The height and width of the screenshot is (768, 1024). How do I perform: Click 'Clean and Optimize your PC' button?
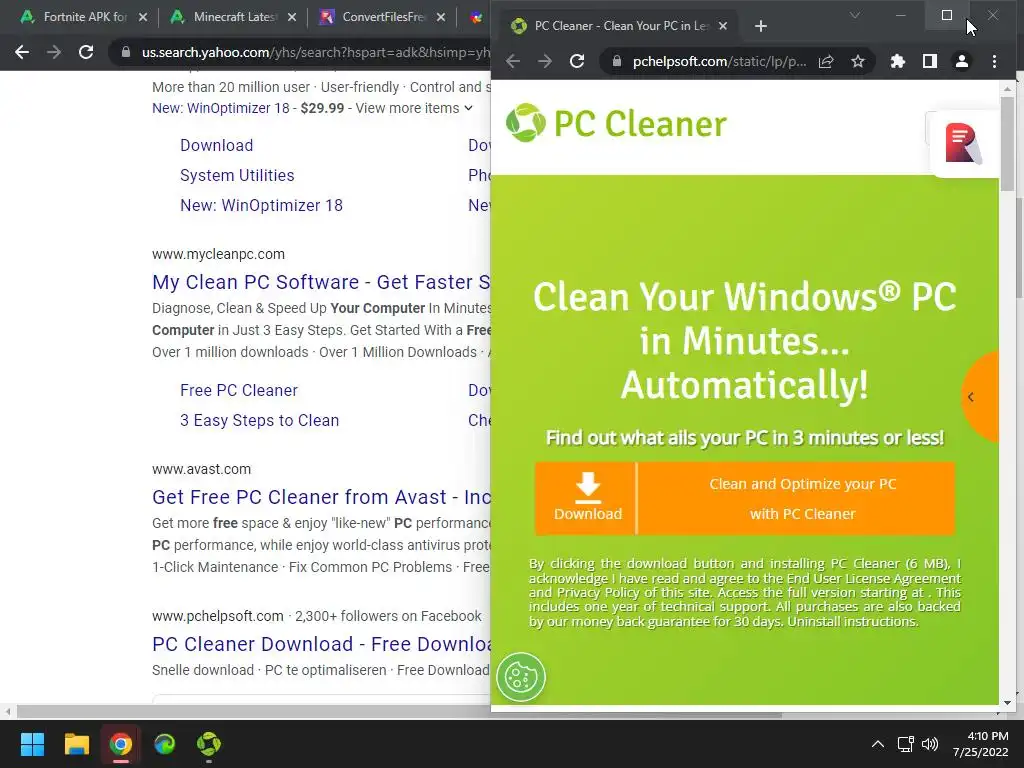[x=796, y=498]
